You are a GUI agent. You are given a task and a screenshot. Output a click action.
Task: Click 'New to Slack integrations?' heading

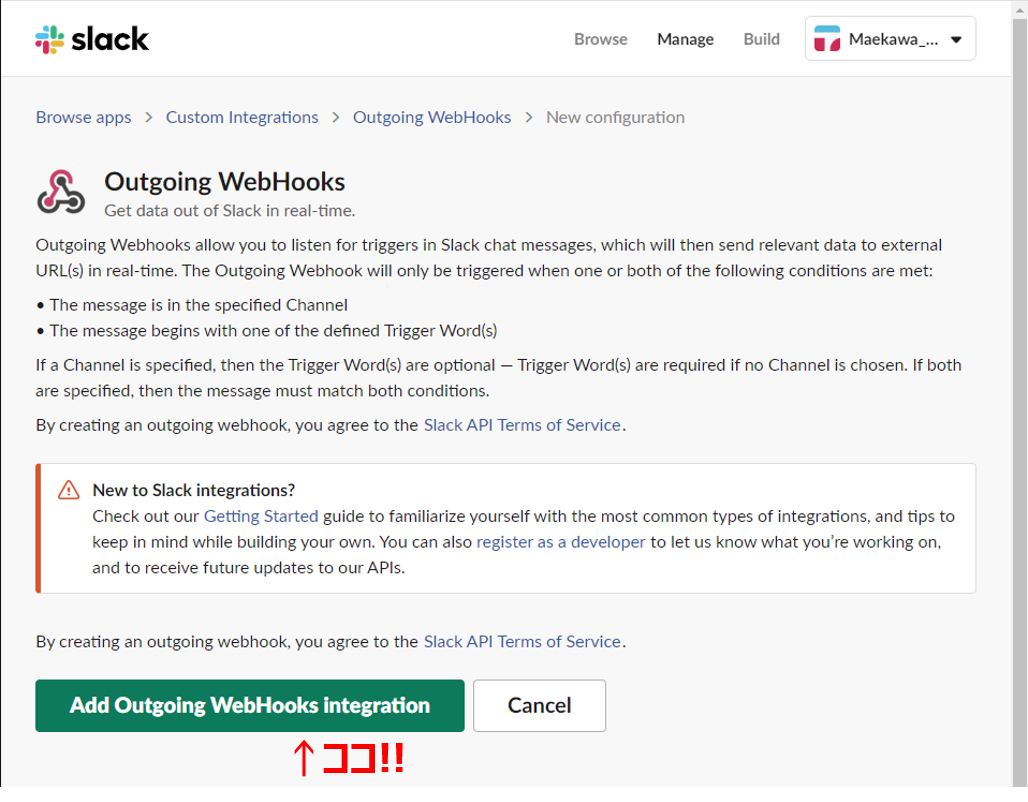193,490
